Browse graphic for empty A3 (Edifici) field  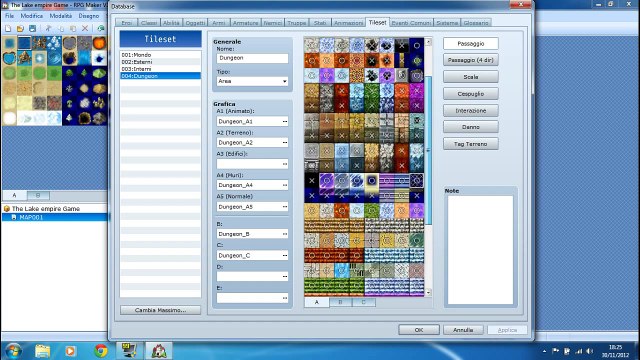pos(284,164)
